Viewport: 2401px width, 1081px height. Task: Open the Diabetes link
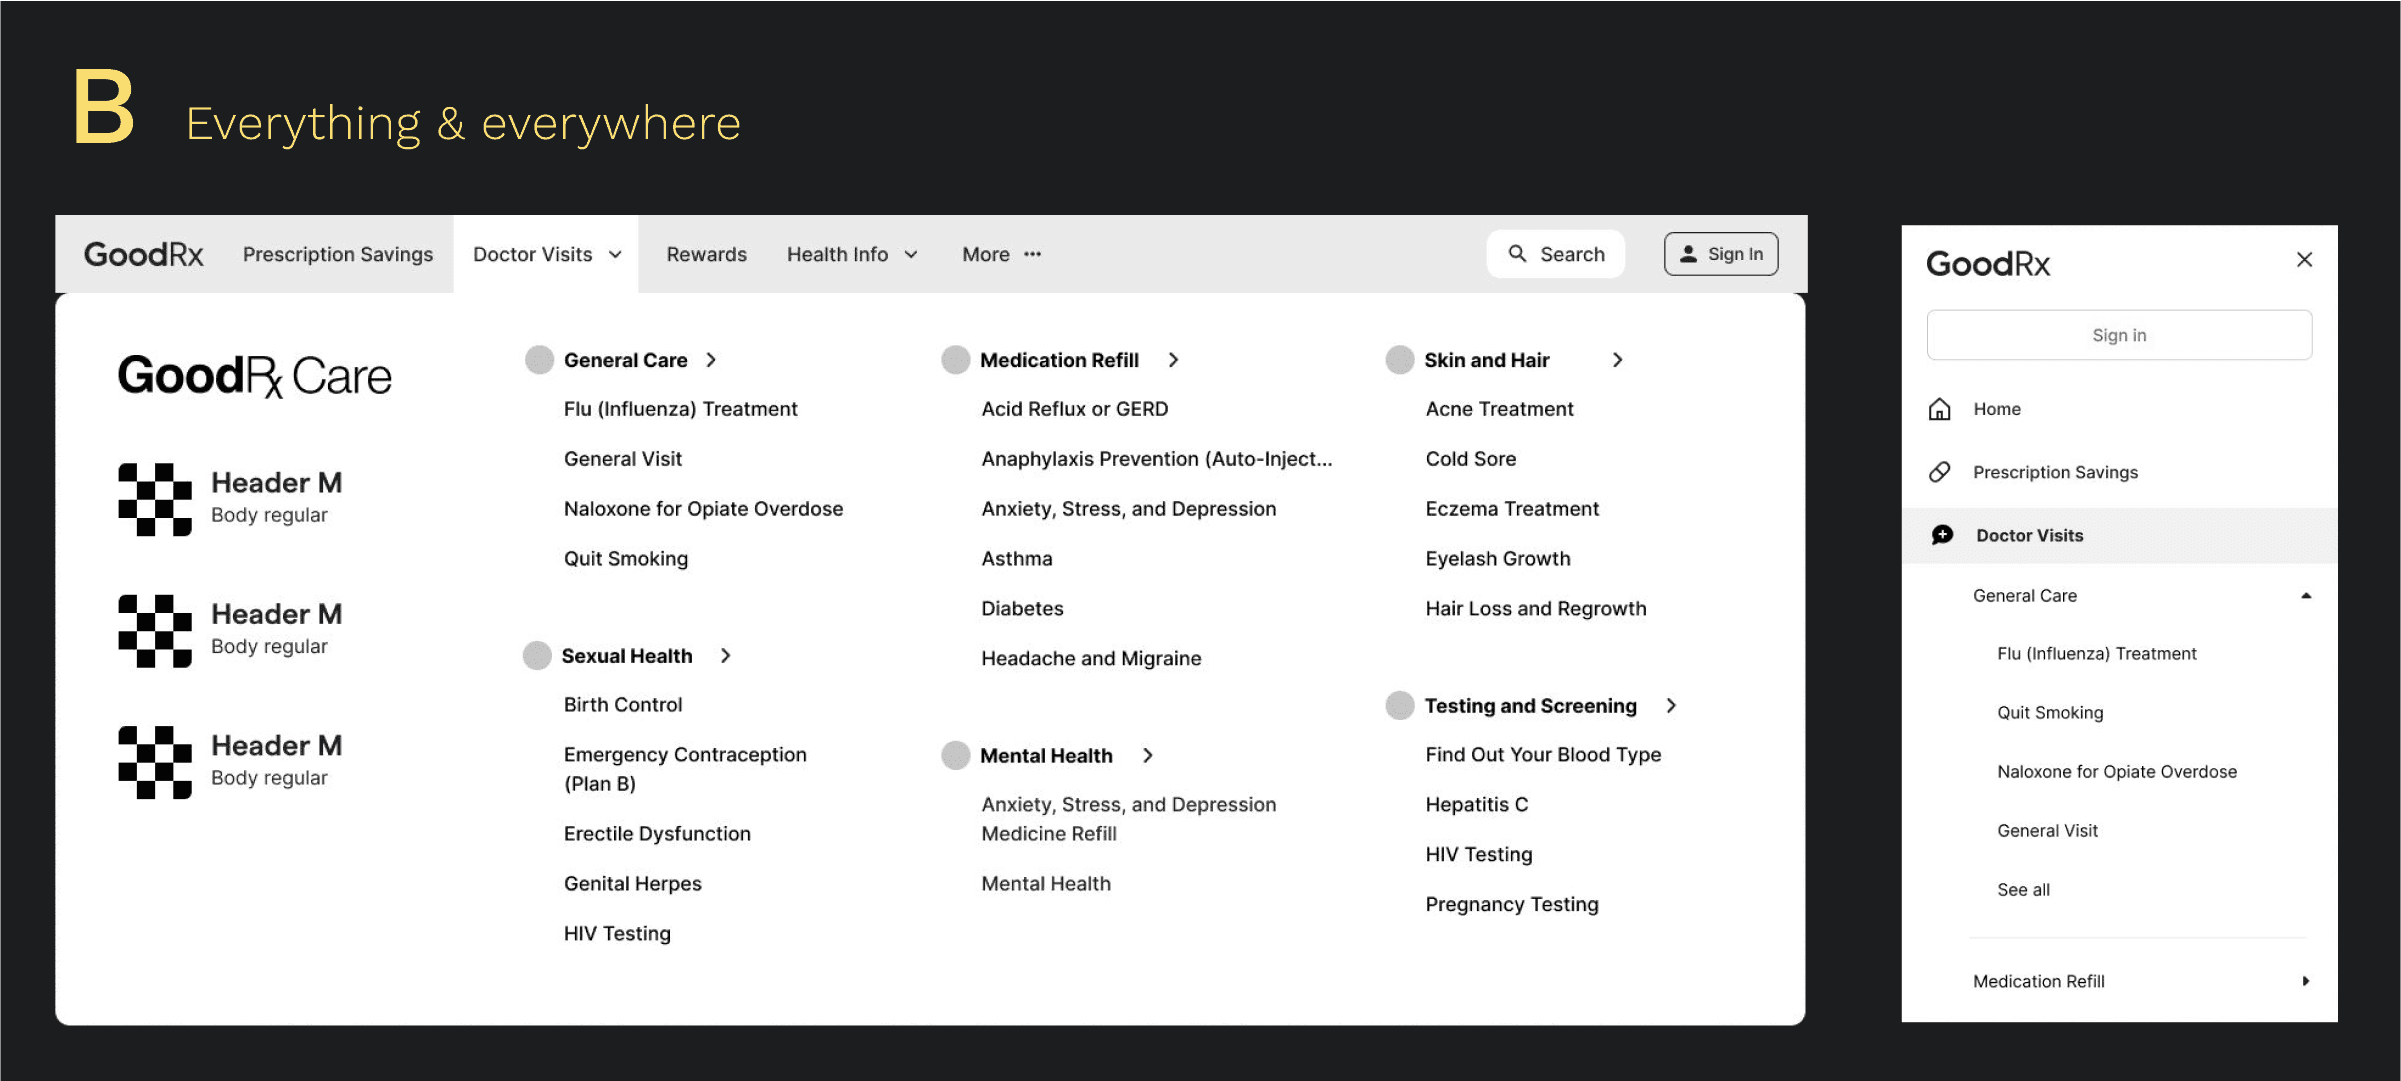pos(1022,609)
